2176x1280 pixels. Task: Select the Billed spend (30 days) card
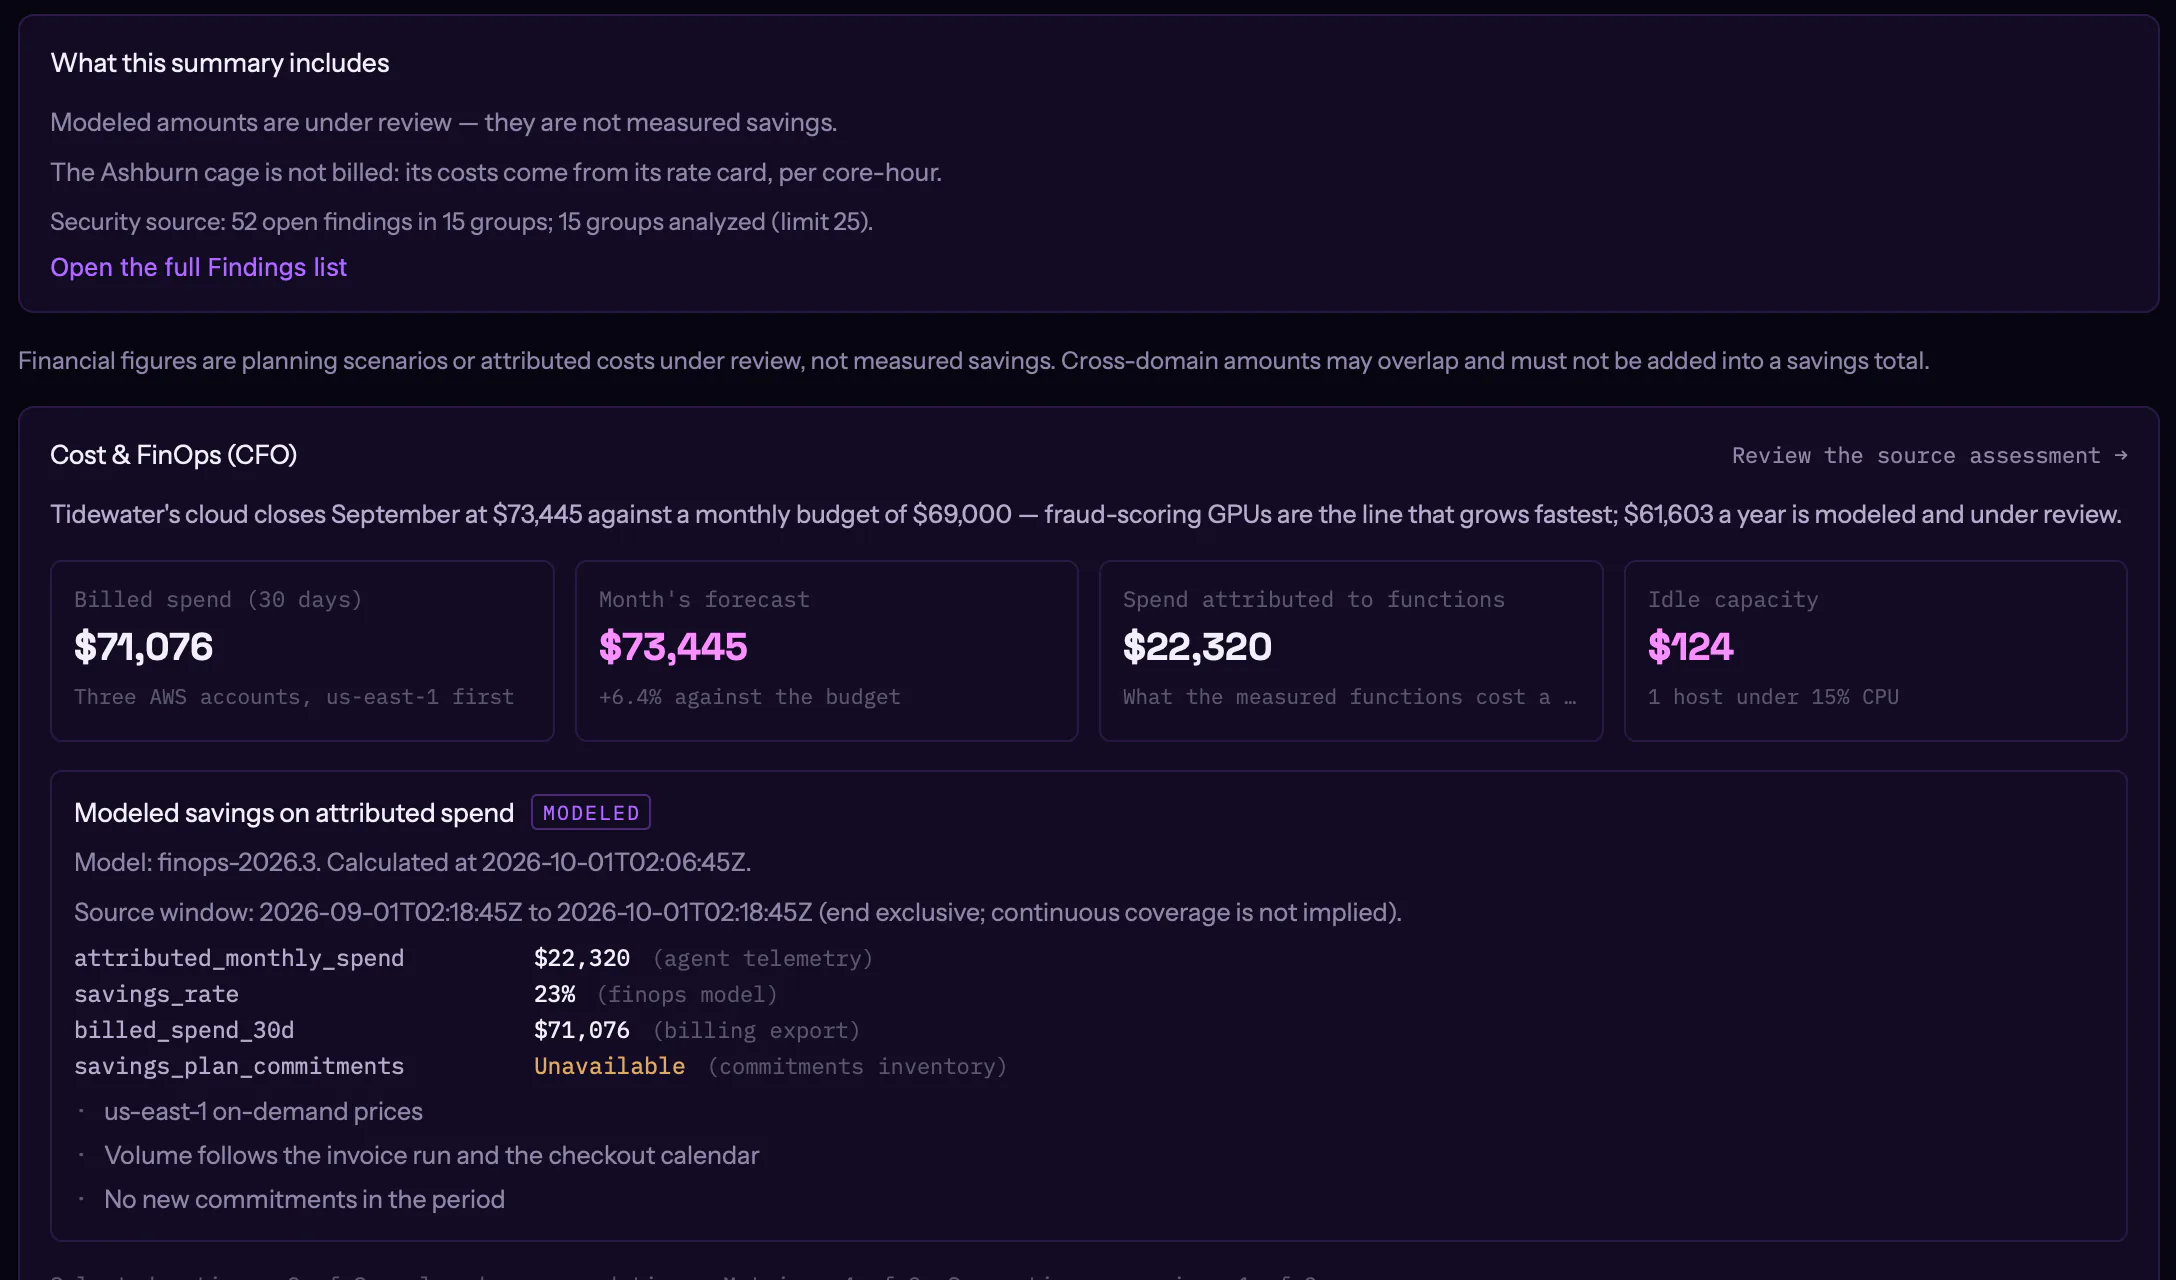click(302, 651)
